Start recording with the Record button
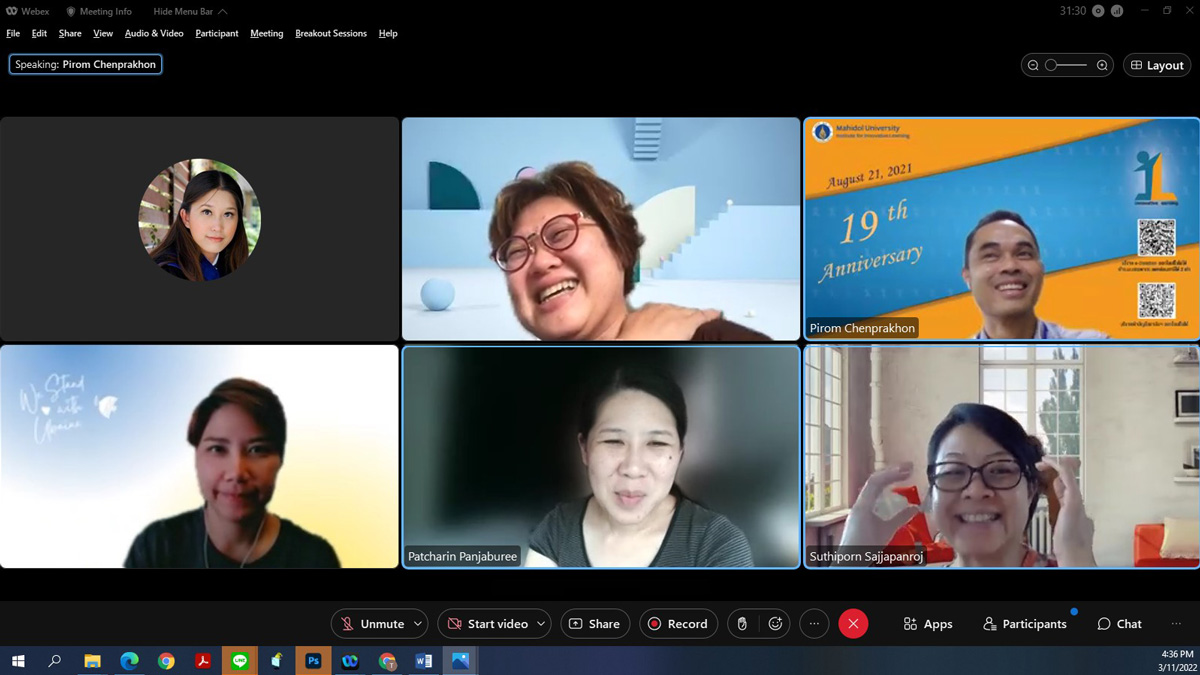Image resolution: width=1200 pixels, height=675 pixels. pyautogui.click(x=678, y=624)
